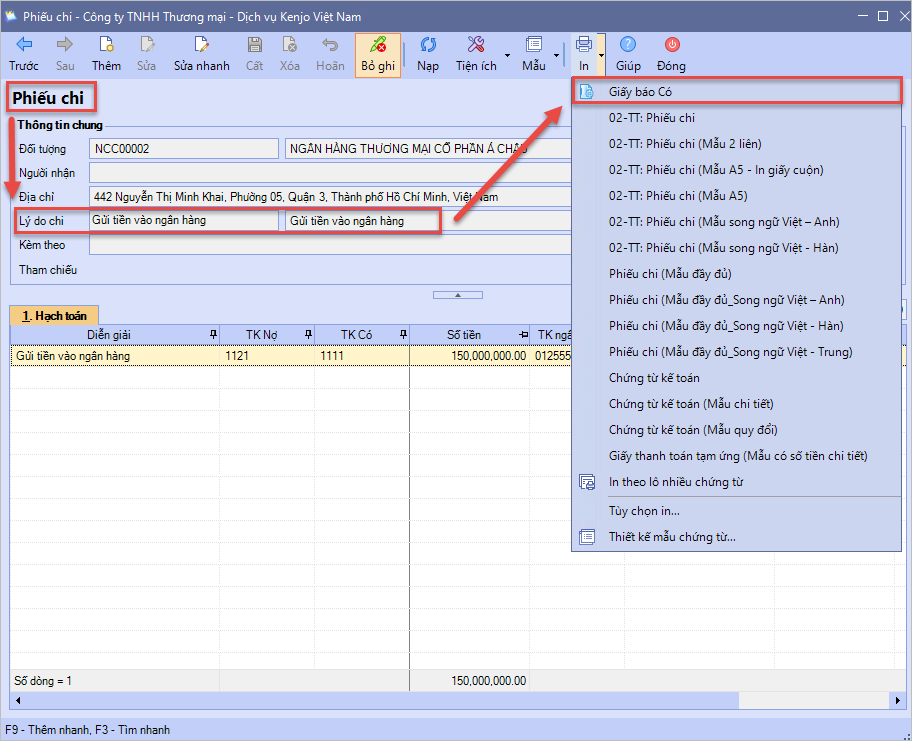The height and width of the screenshot is (741, 912).
Task: Click the Sửa nhanh quick edit icon
Action: [x=201, y=45]
